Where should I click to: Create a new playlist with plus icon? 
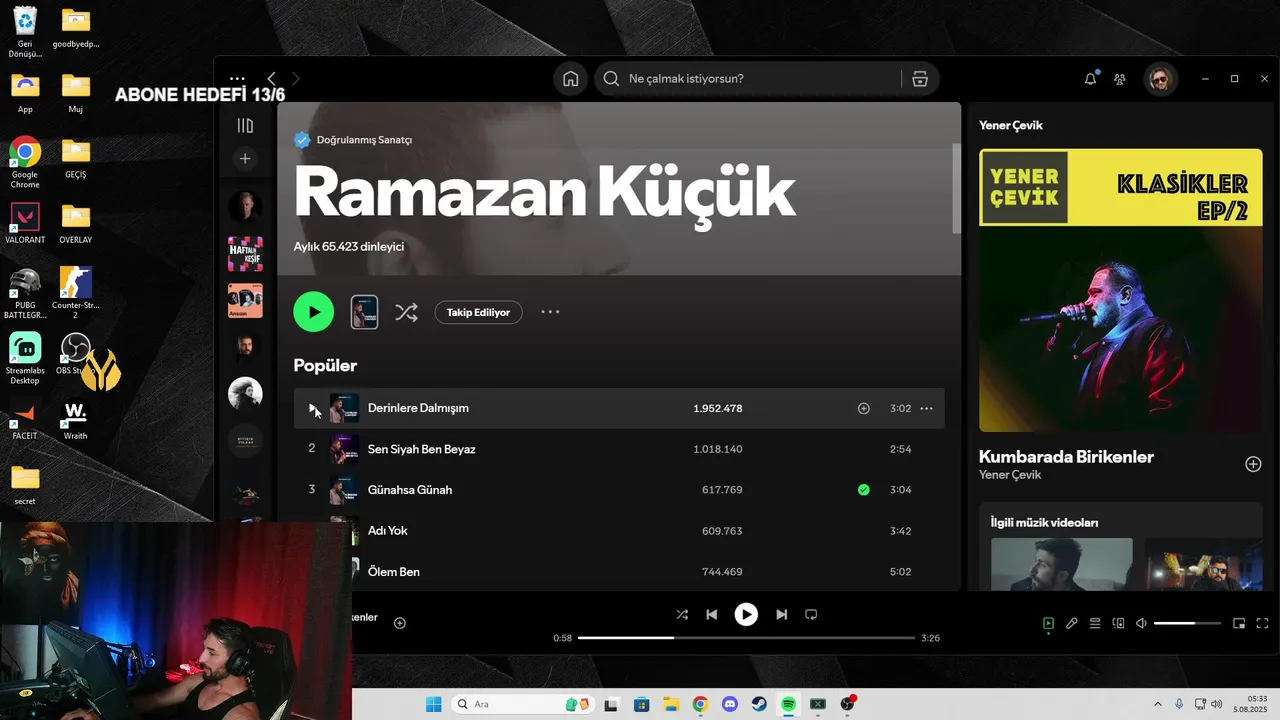point(245,158)
